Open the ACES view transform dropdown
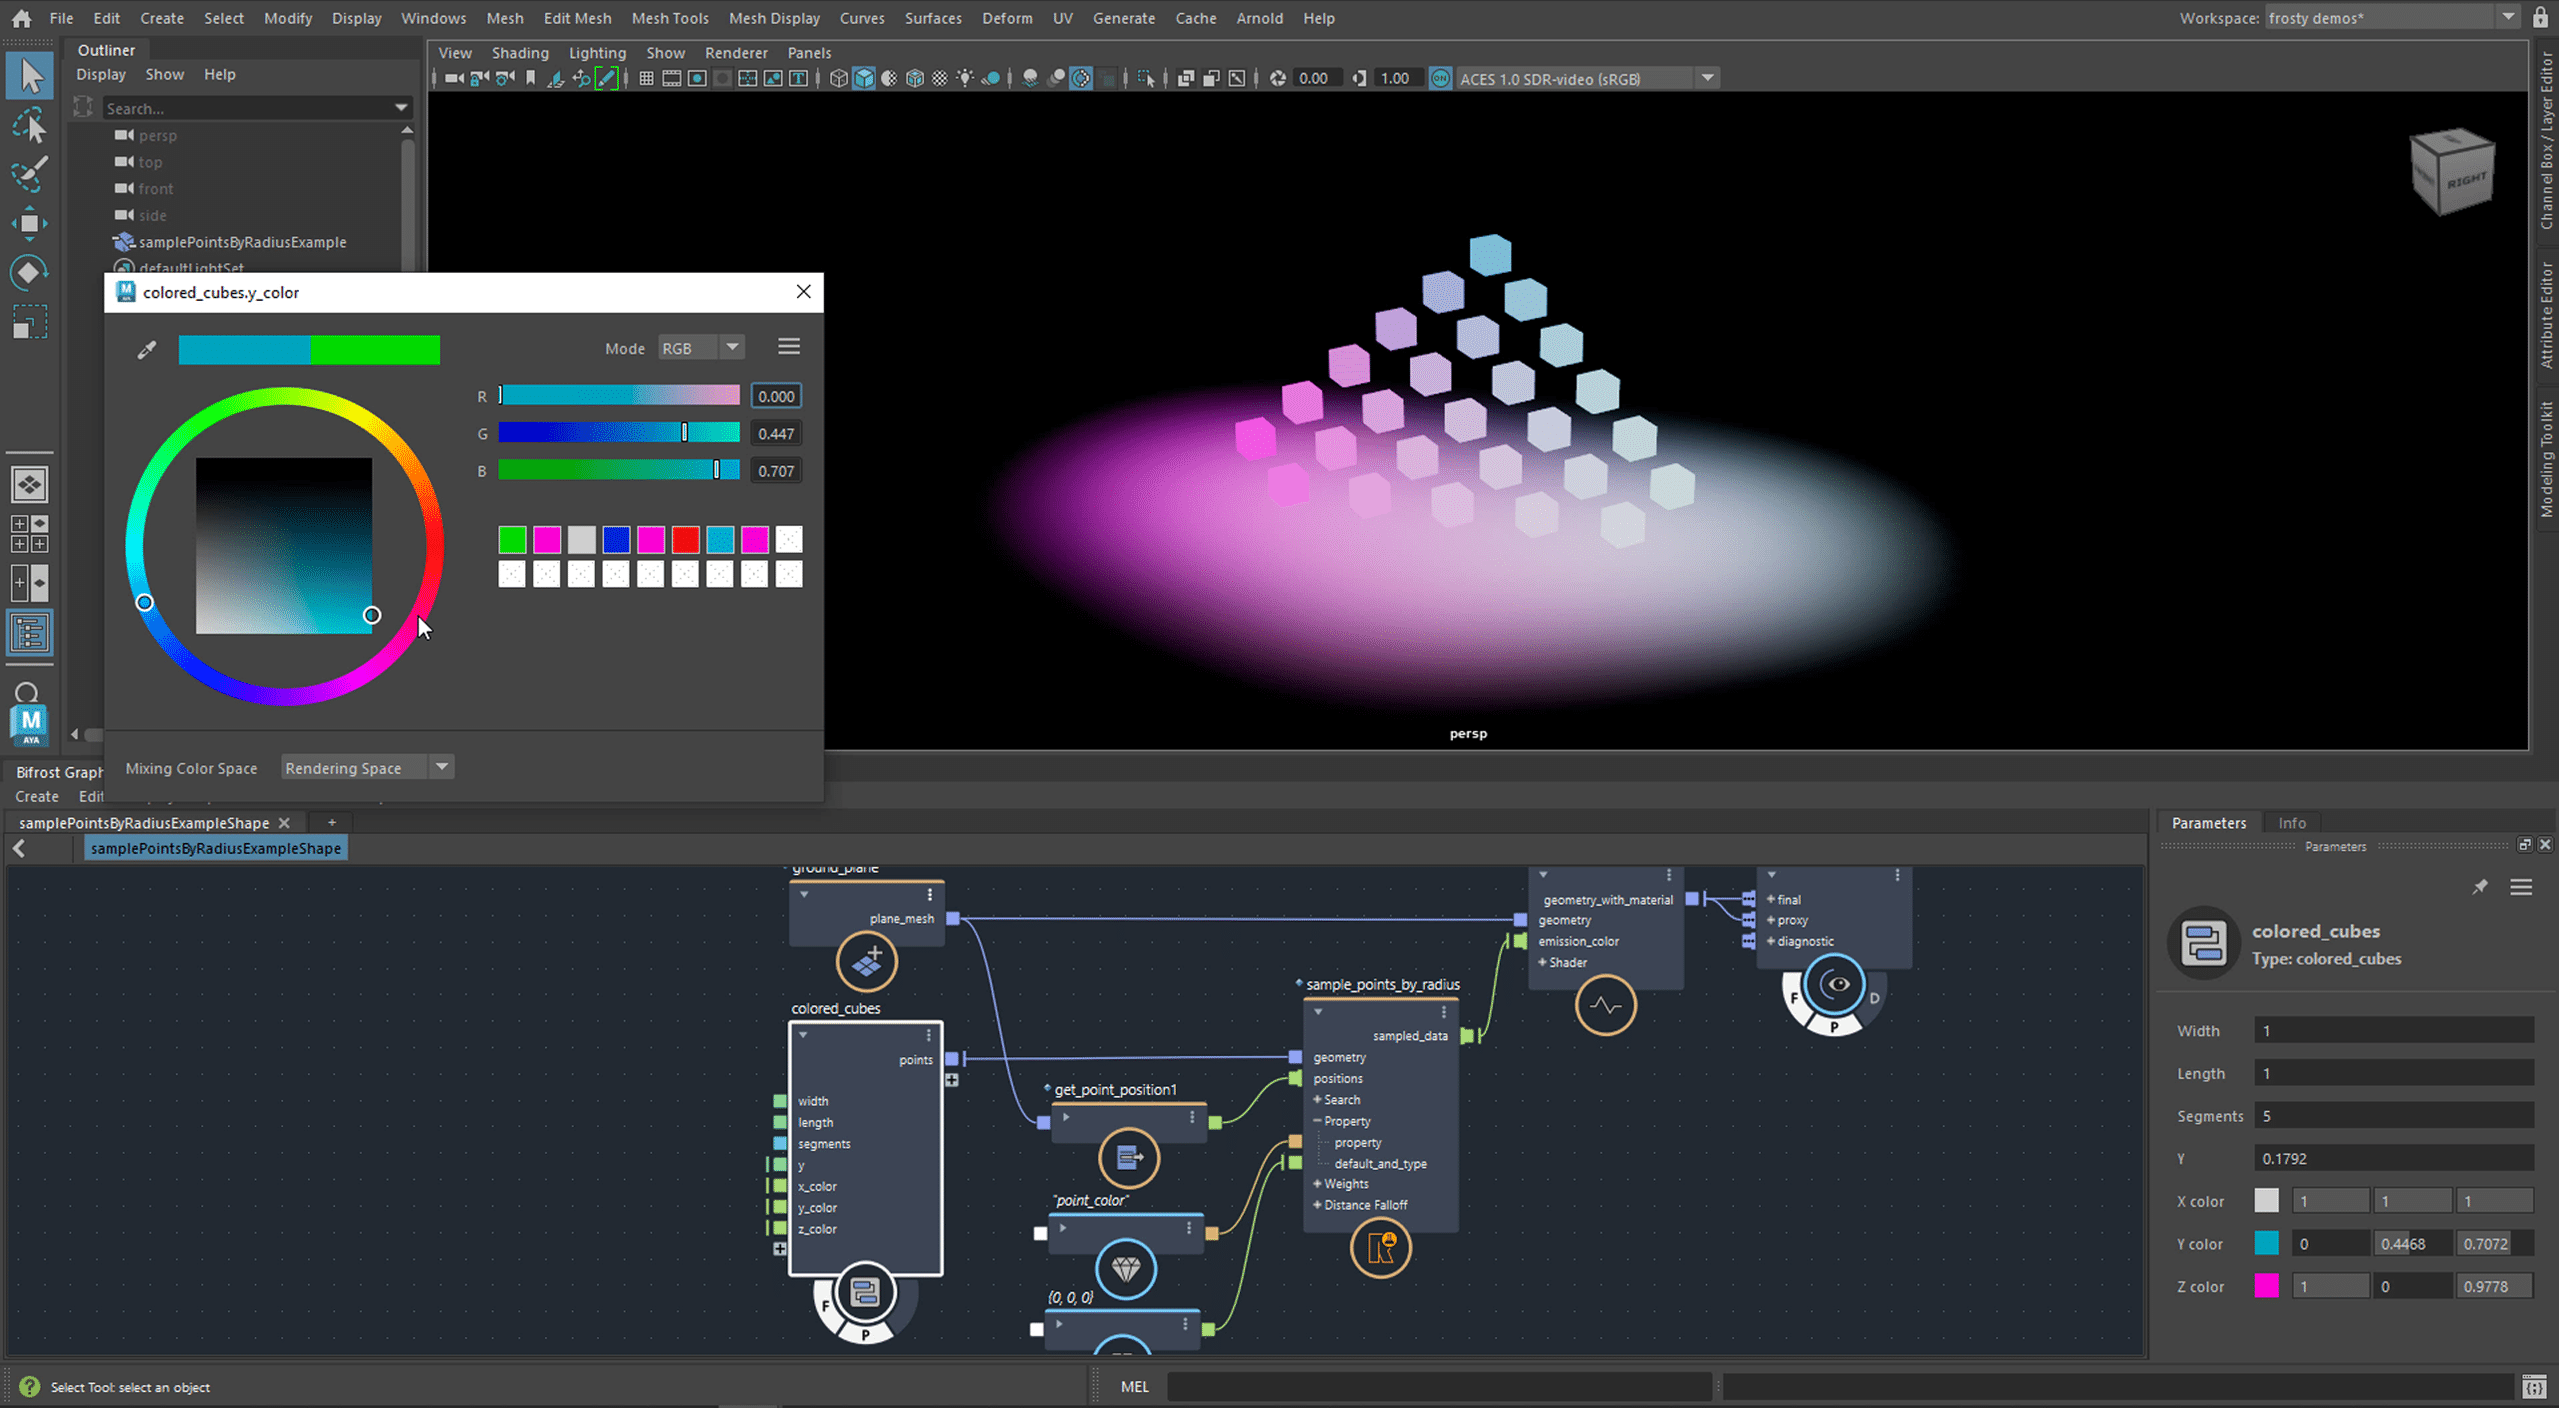The image size is (2559, 1408). [1587, 79]
